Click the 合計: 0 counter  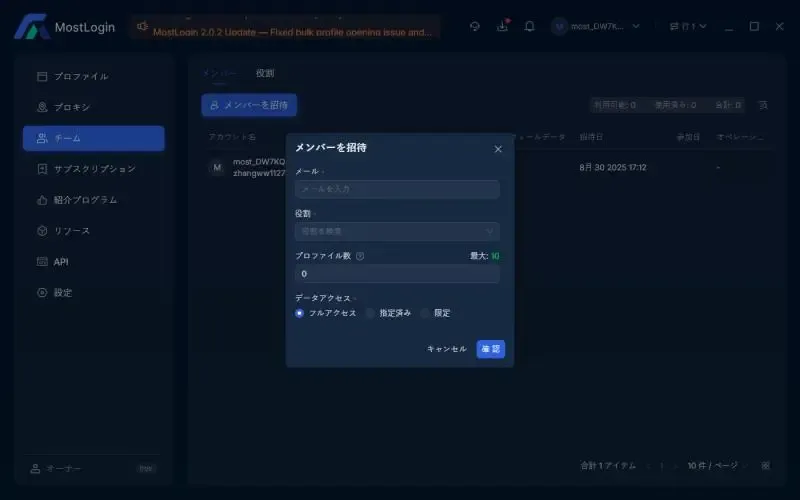tap(728, 105)
